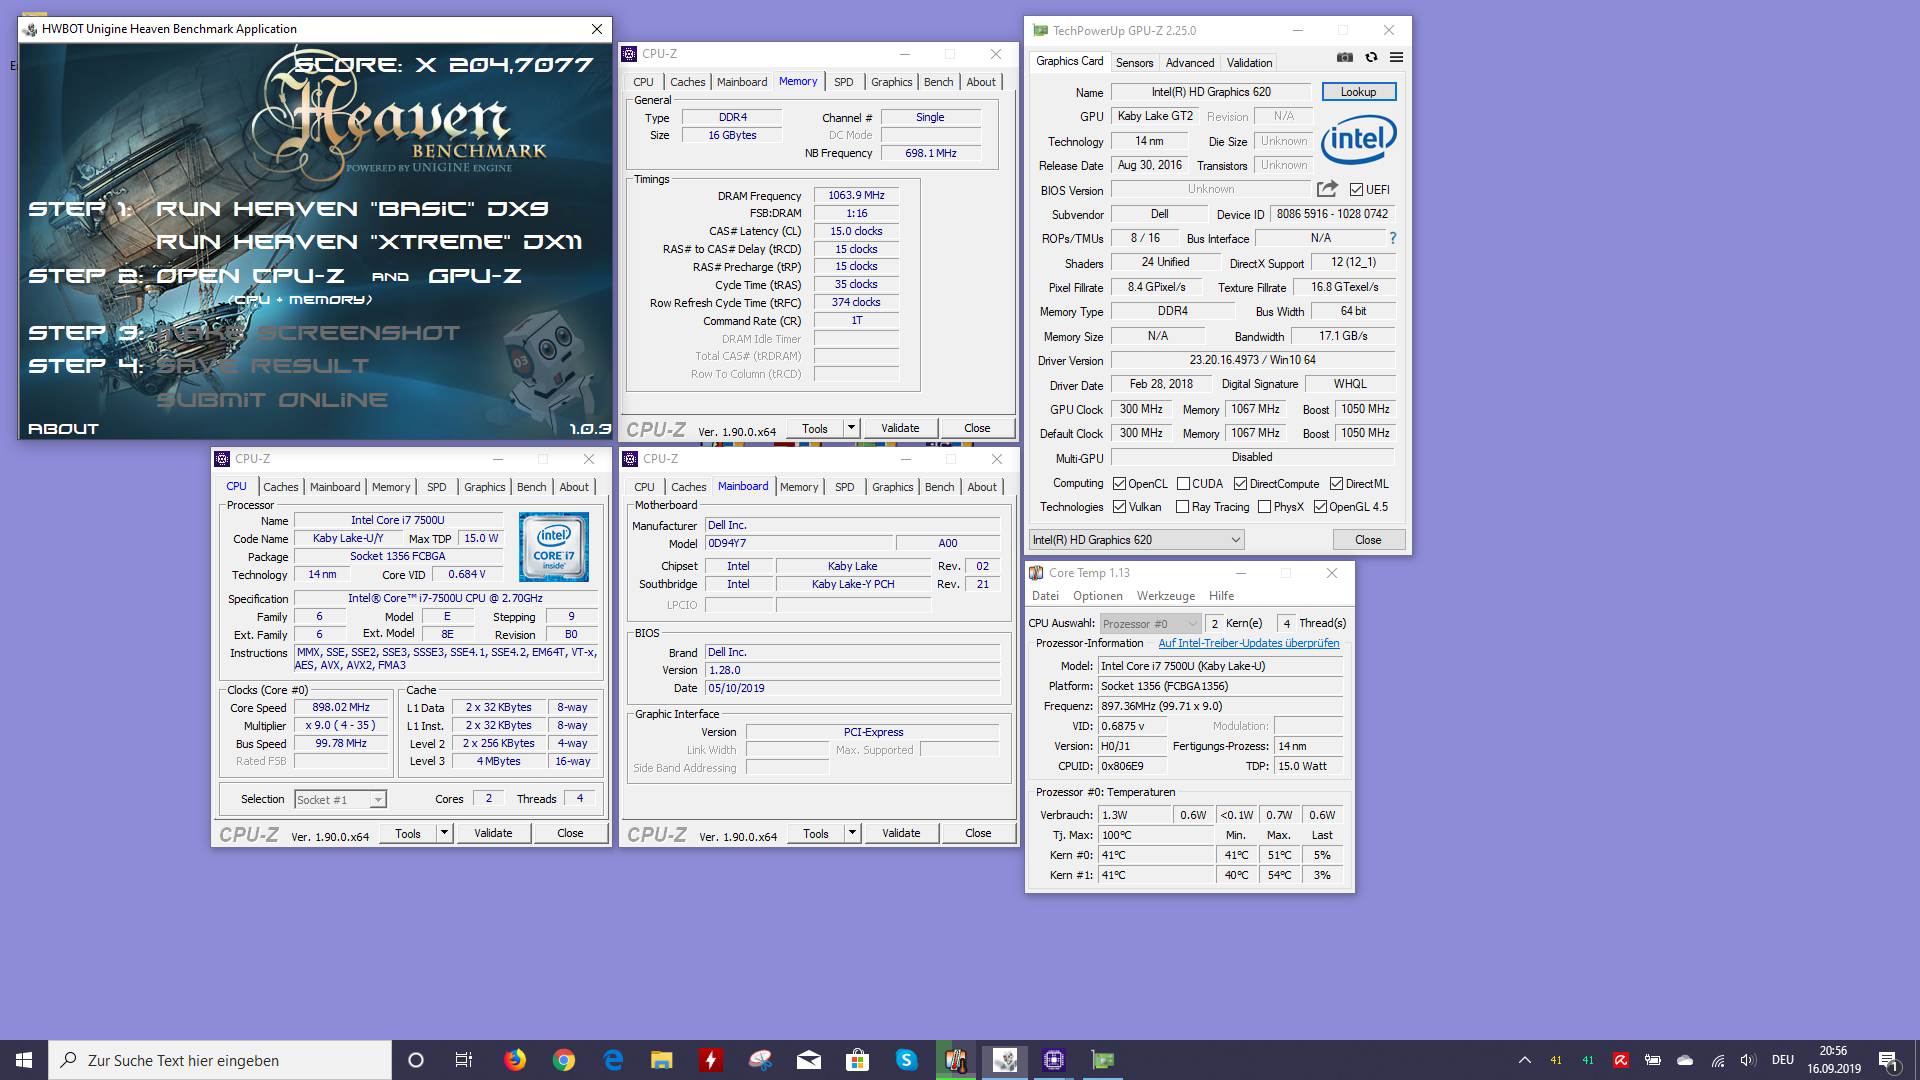Switch to SPD tab in CPU-Z Memory window
The height and width of the screenshot is (1080, 1920).
pos(844,82)
